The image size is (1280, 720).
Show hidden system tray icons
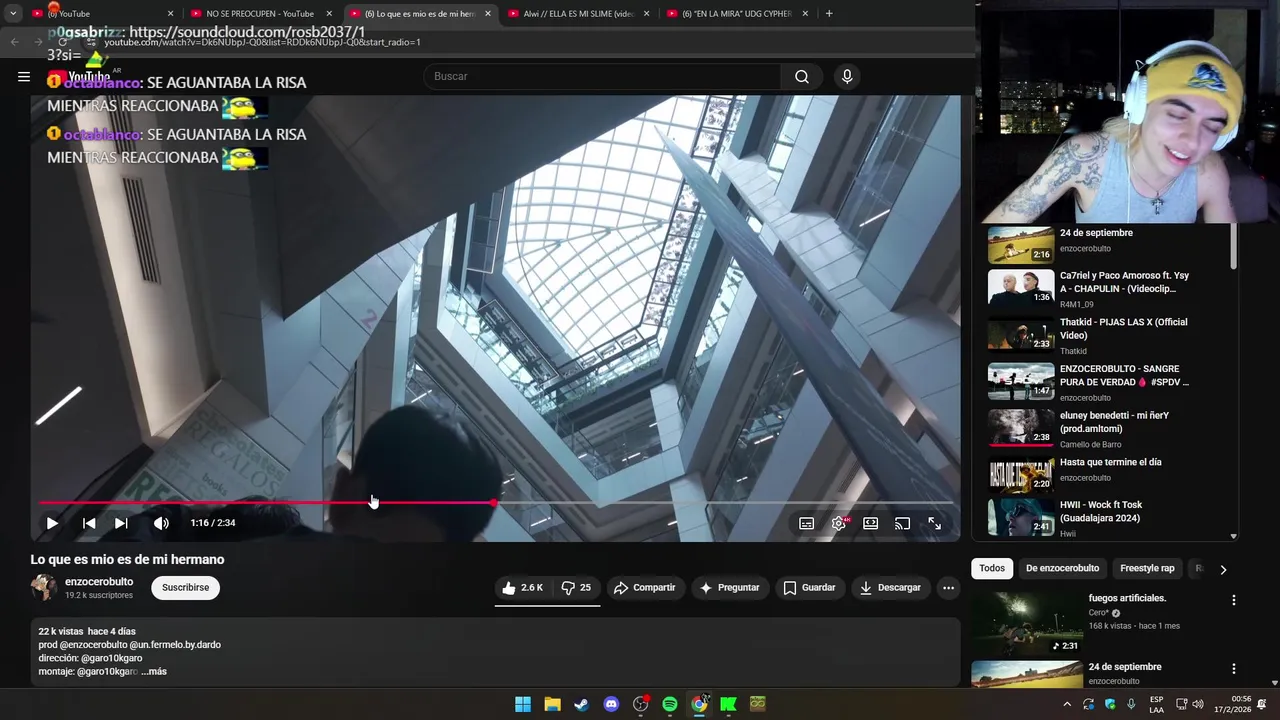point(1067,704)
